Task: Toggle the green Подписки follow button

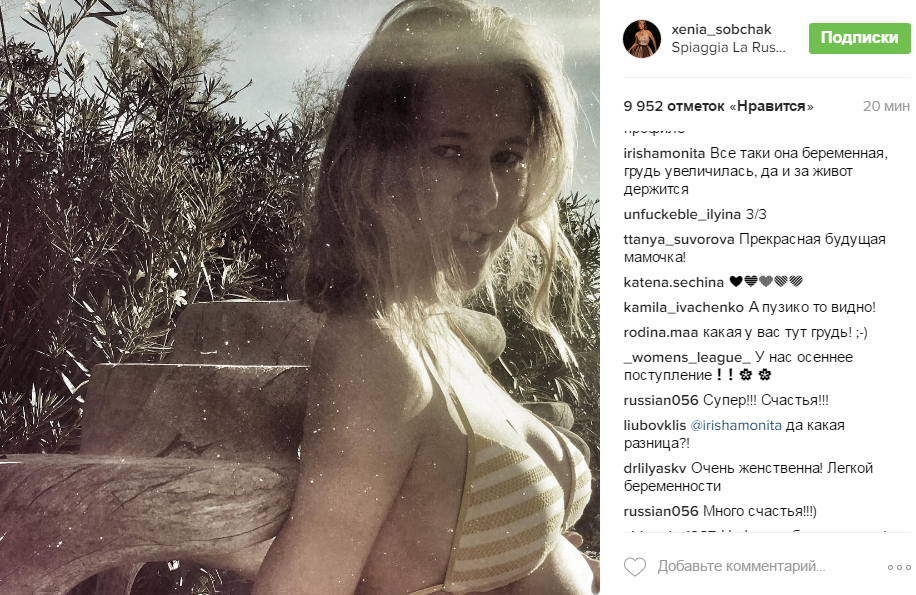Action: (859, 38)
